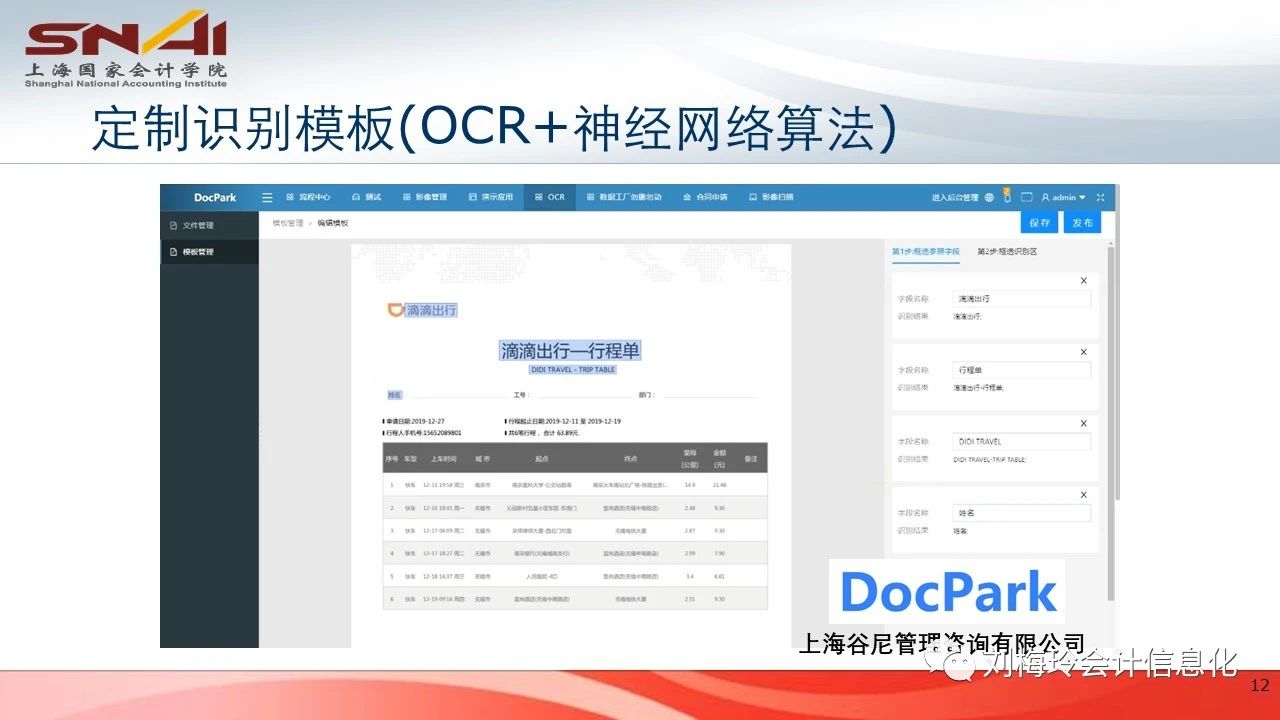Screen dimensions: 1280x720
Task: Select the highlighted DIDI TRAVEL - TRIP TABLE text
Action: [x=573, y=370]
